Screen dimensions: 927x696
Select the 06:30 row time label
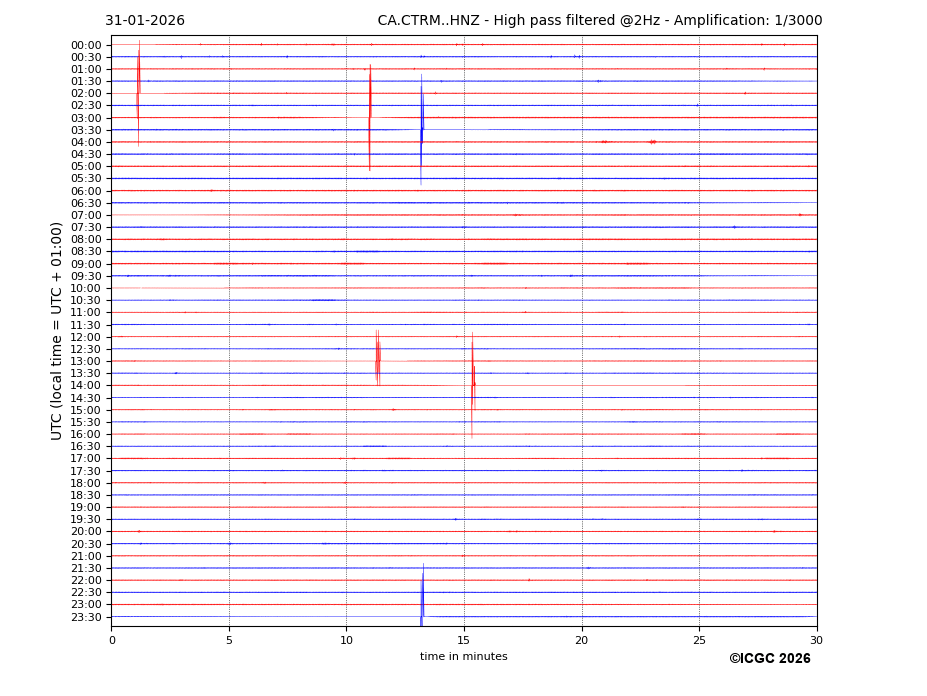click(x=86, y=203)
